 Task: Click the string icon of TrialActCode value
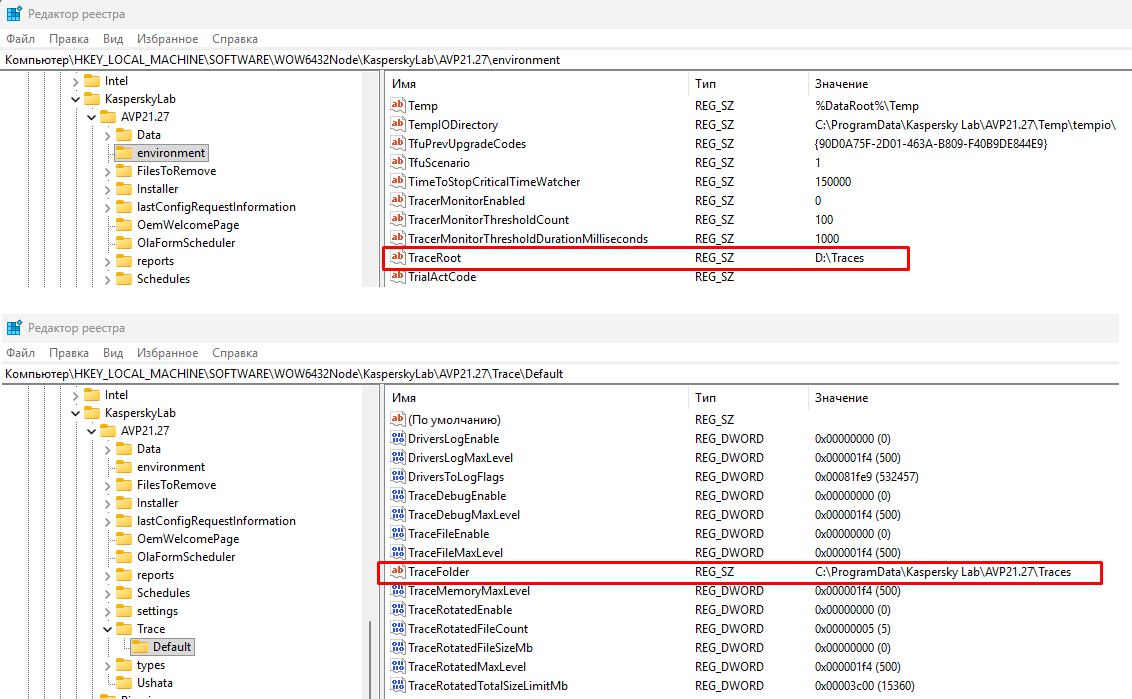click(398, 276)
